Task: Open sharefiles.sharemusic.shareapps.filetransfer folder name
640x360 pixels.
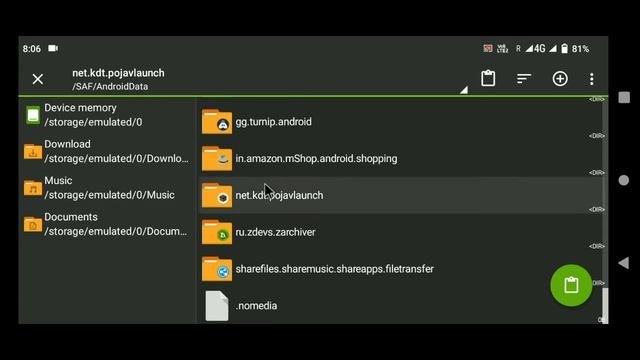Action: coord(335,269)
